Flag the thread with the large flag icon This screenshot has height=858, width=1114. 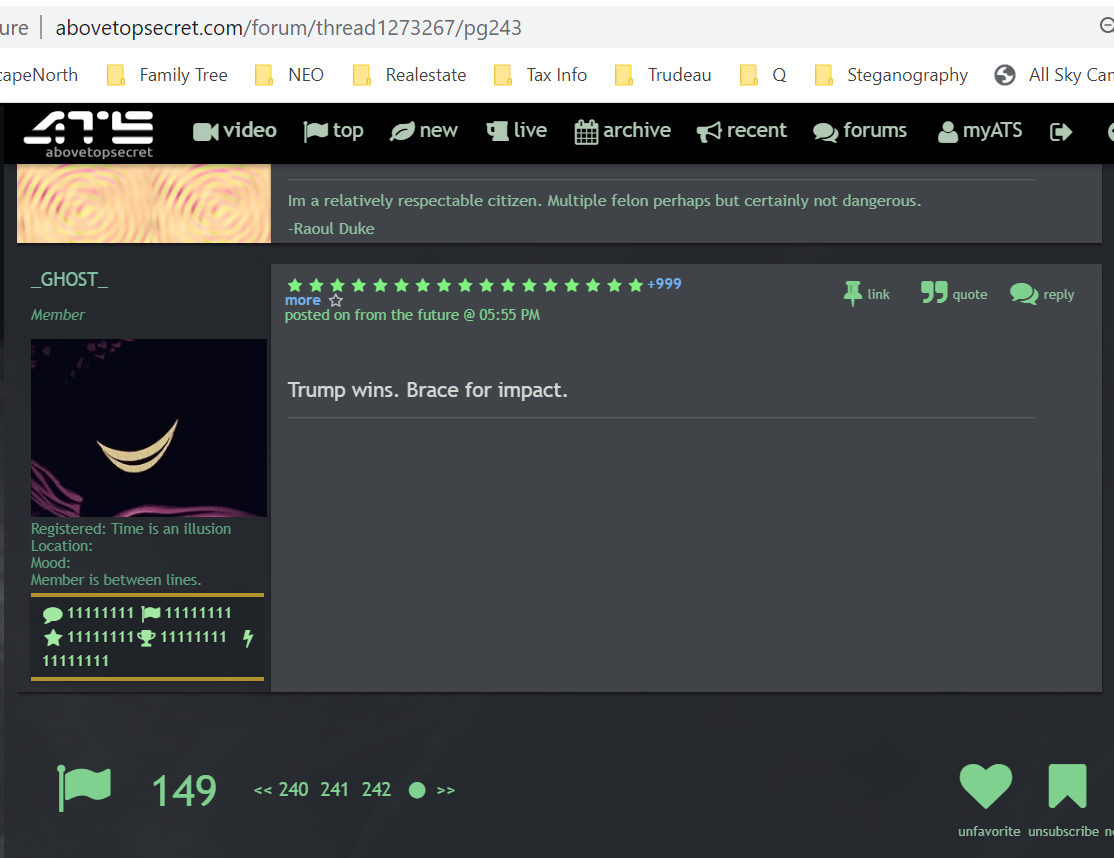coord(84,788)
